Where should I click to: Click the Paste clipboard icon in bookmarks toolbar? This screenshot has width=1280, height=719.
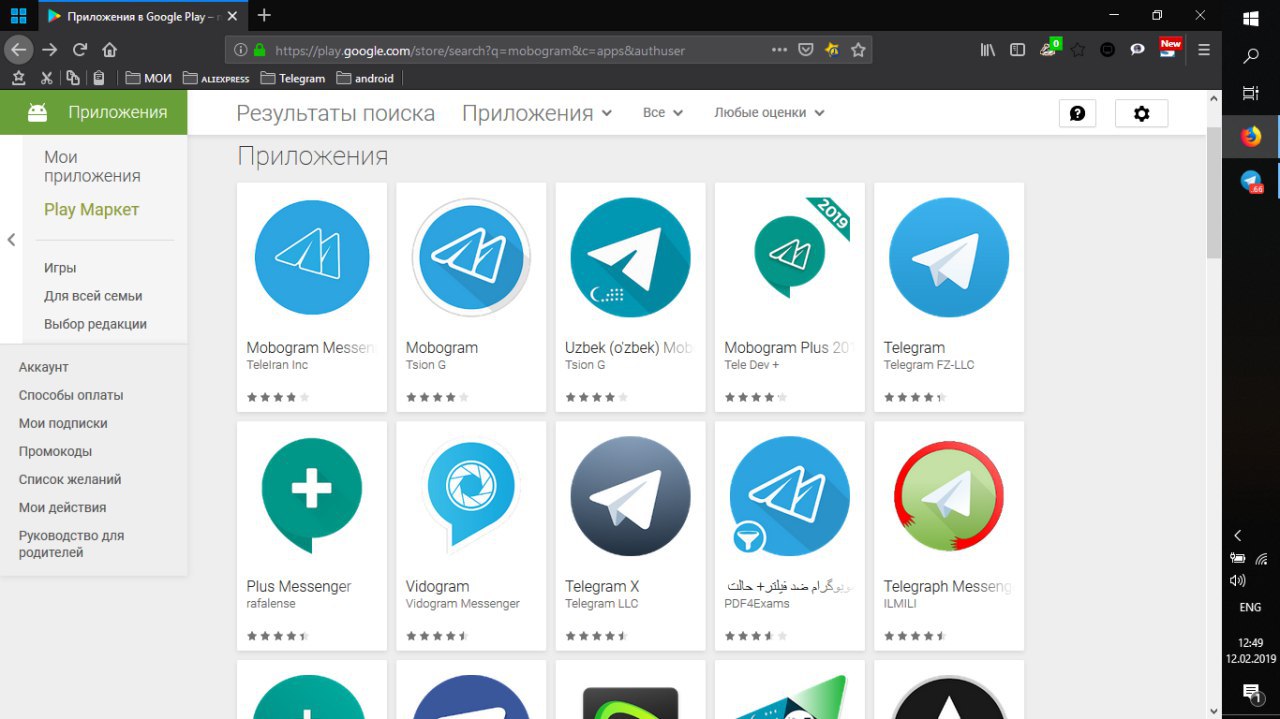click(98, 78)
